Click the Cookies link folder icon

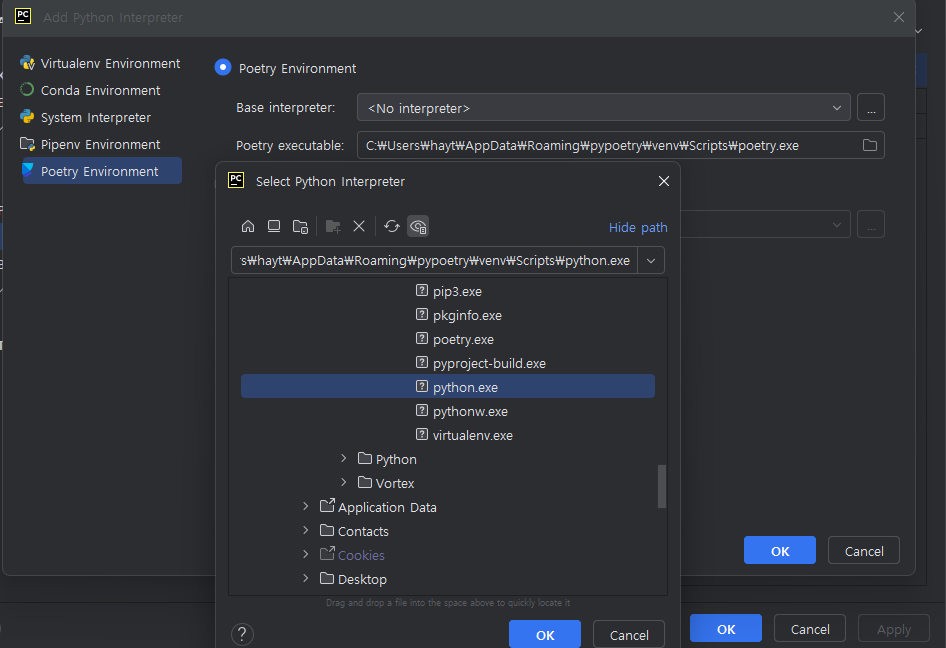coord(327,554)
